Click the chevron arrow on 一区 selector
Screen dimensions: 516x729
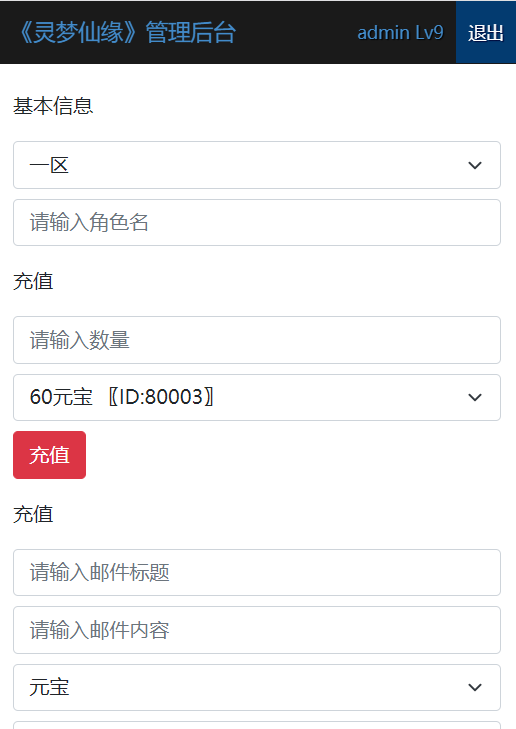tap(475, 165)
